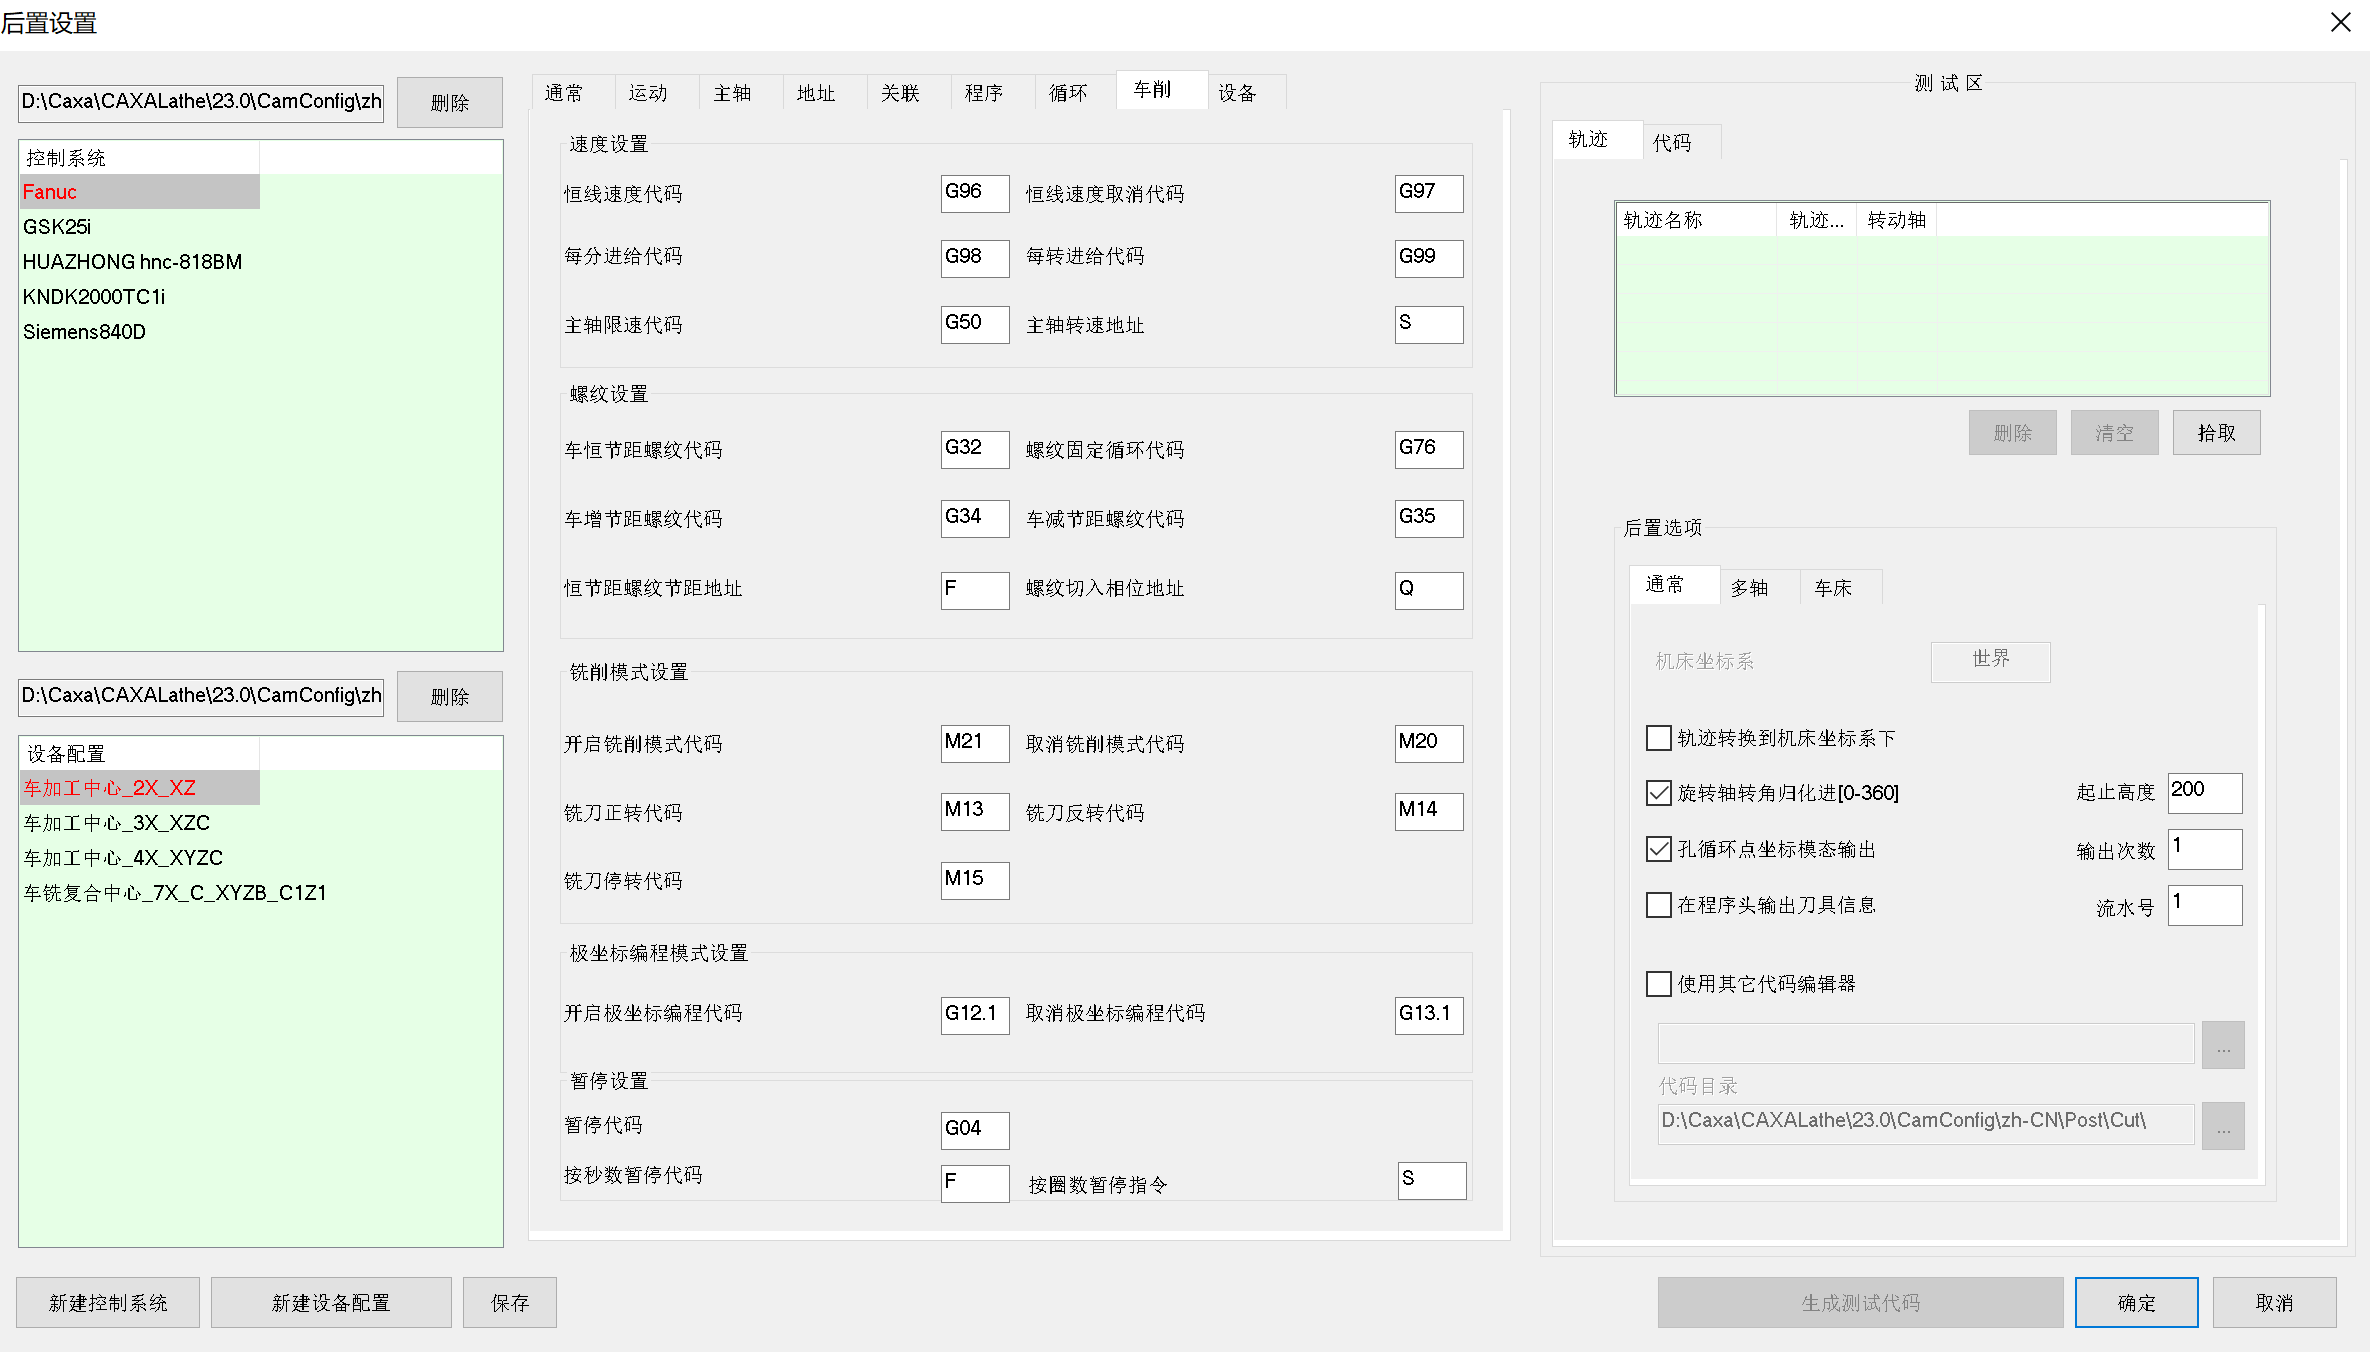
Task: Choose HUAZHONG hnc-818BM from control systems
Action: [x=132, y=262]
